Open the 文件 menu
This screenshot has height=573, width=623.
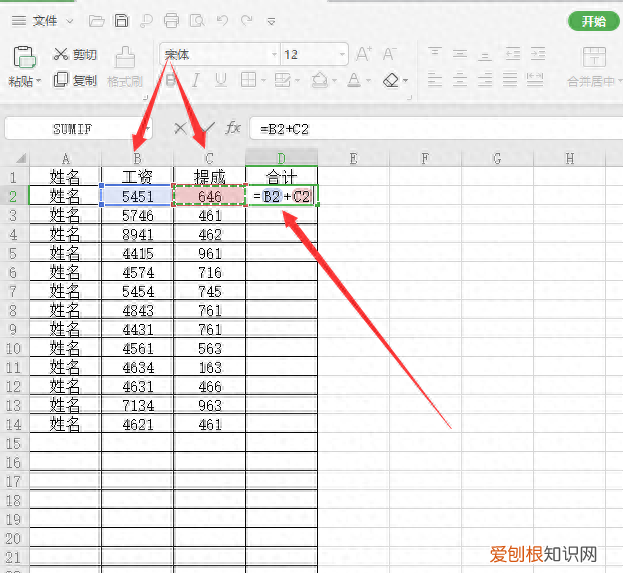(44, 20)
